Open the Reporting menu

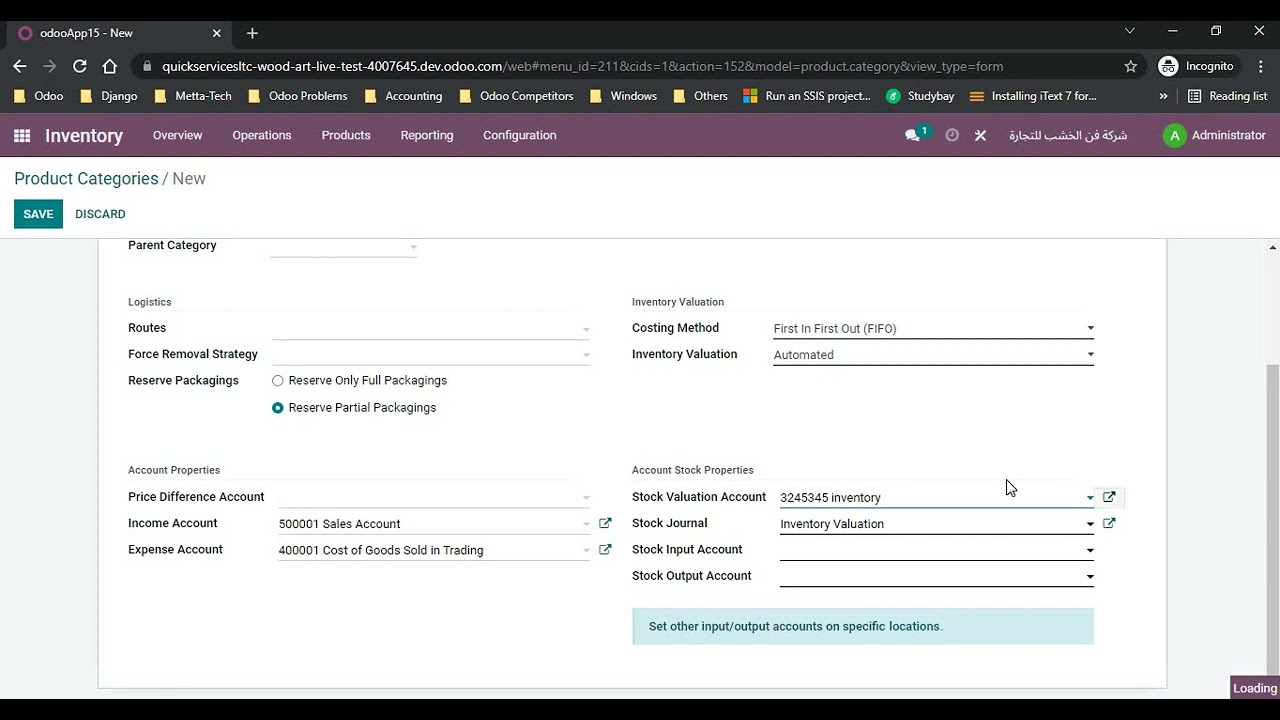click(x=427, y=135)
